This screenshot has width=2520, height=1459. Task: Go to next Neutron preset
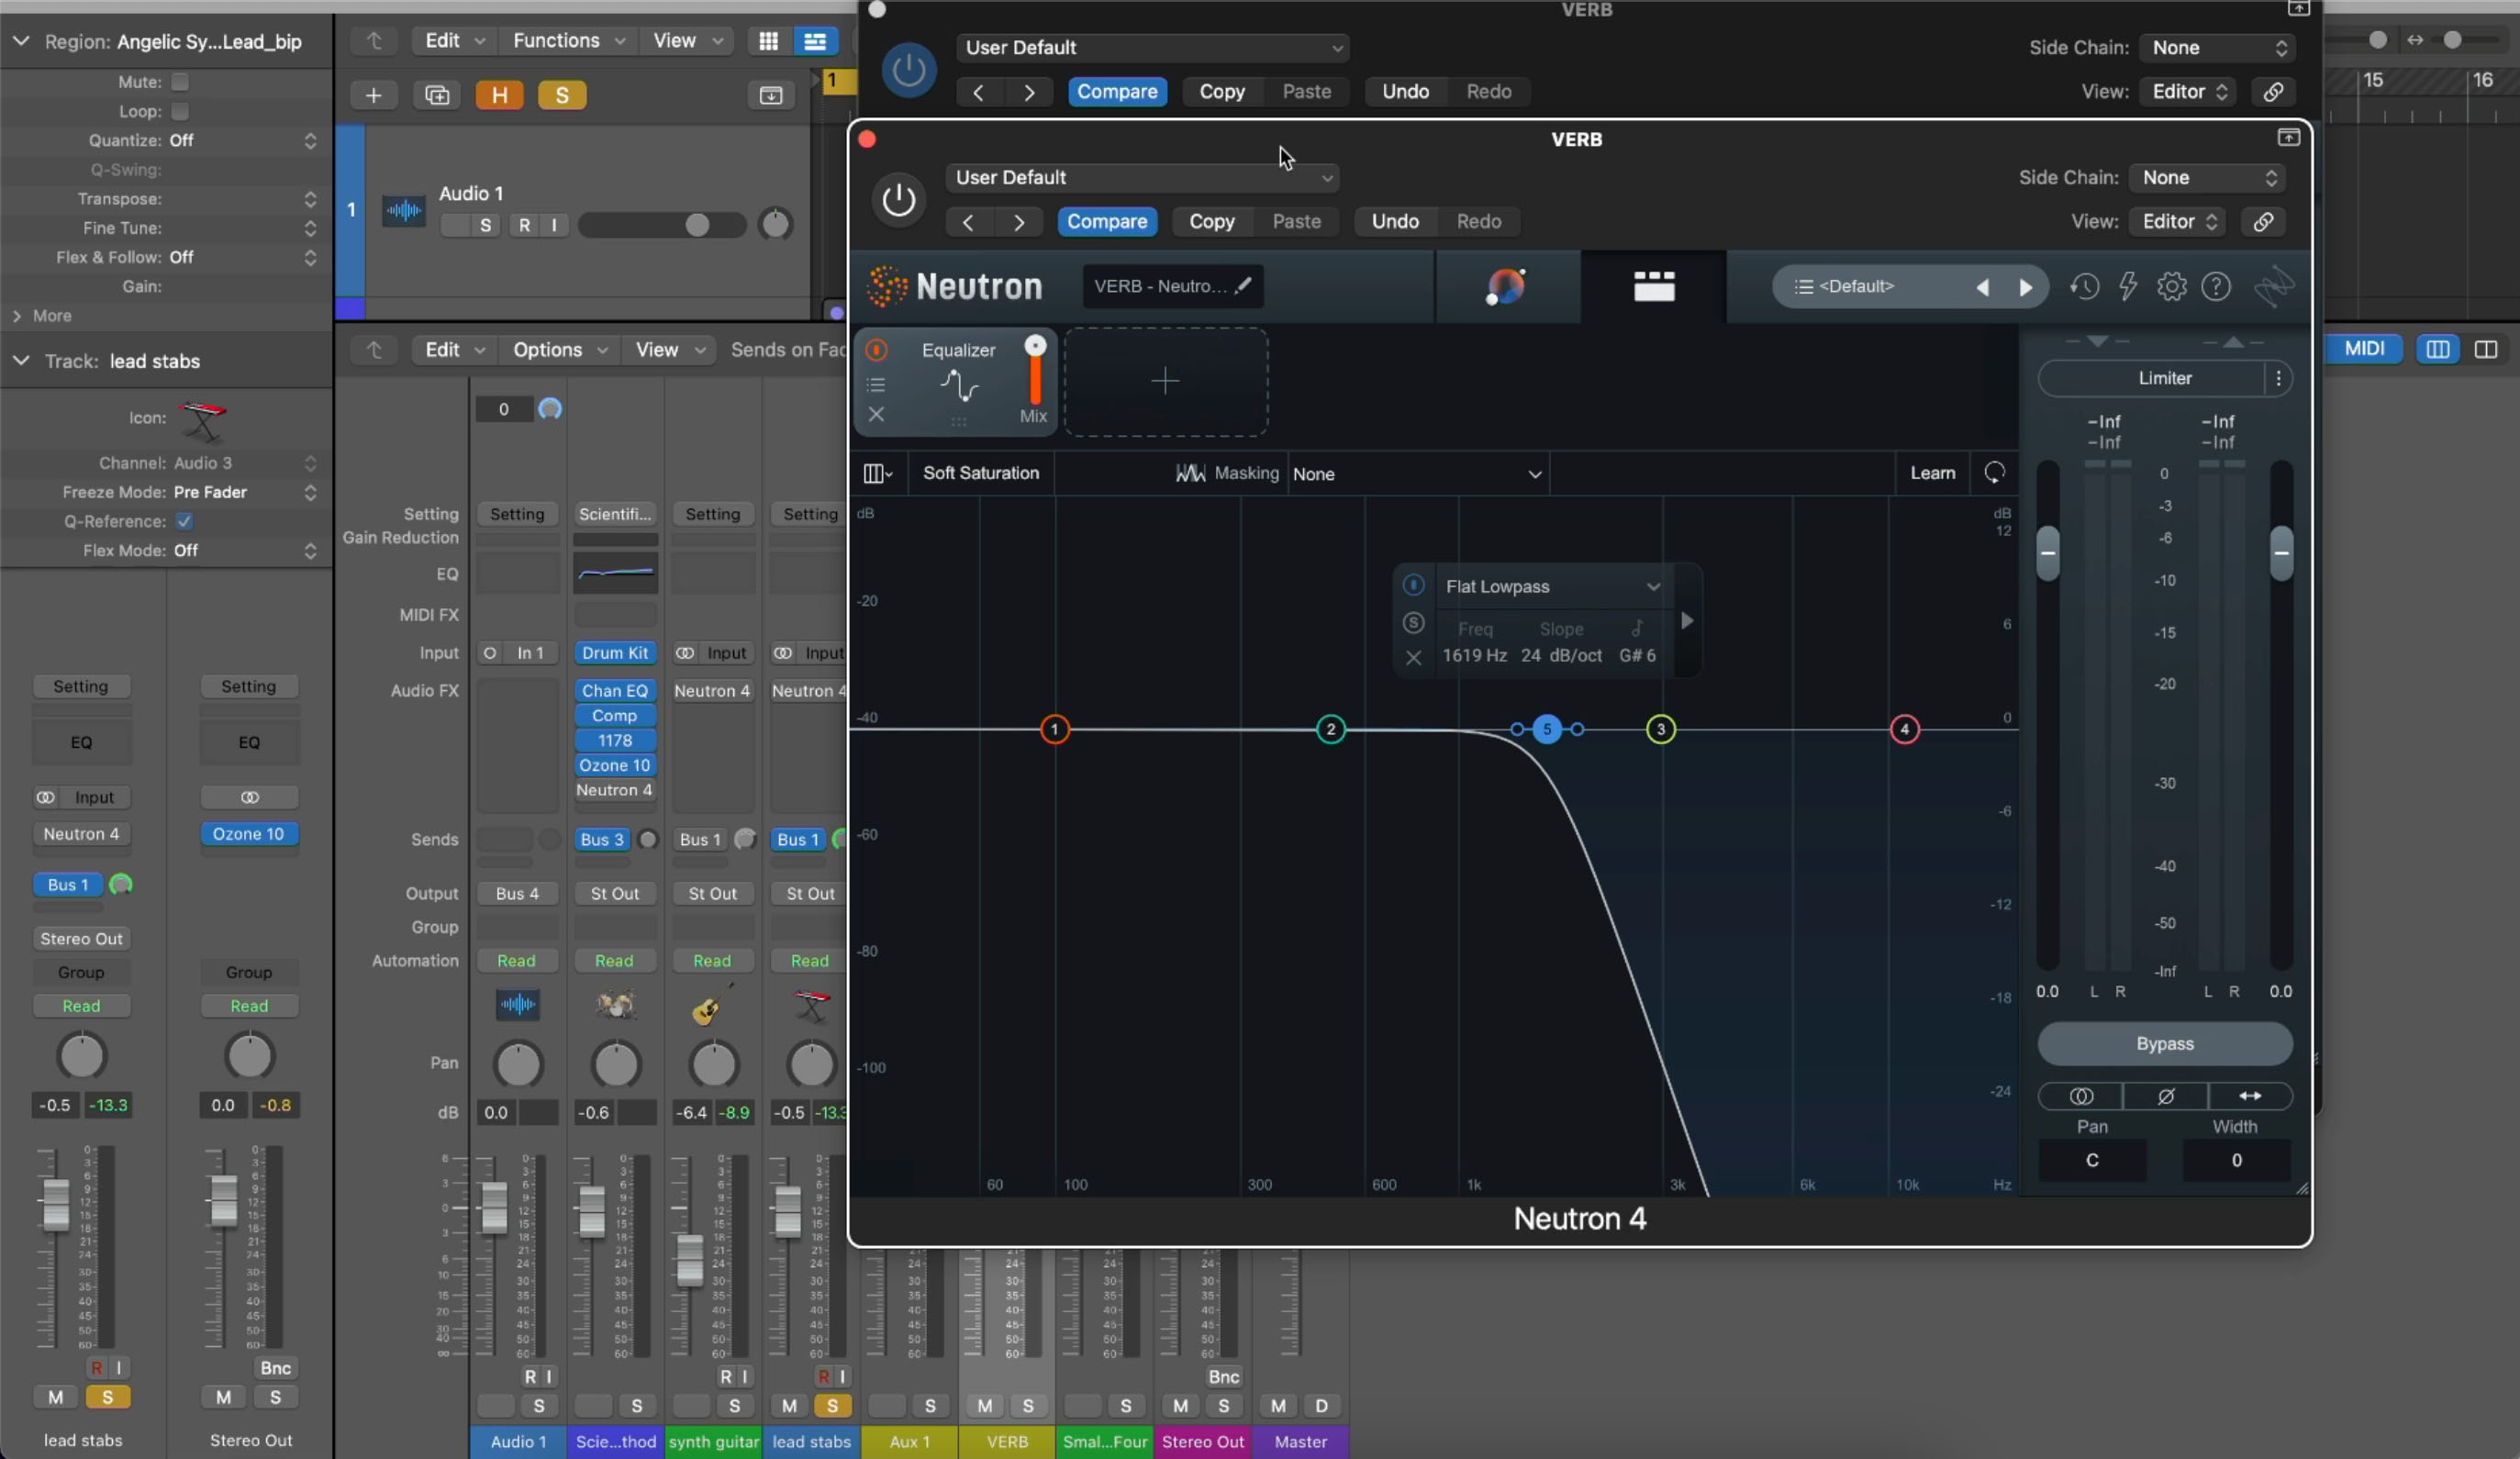[2025, 287]
